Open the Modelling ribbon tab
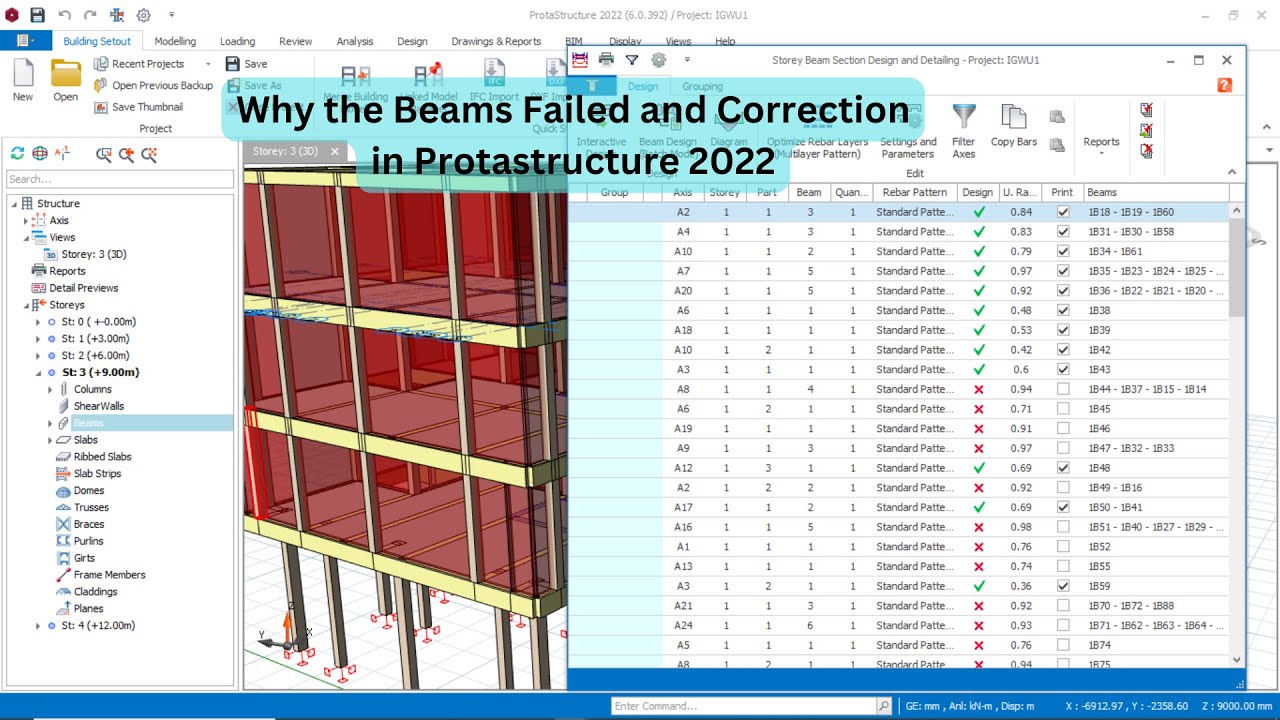 coord(175,41)
